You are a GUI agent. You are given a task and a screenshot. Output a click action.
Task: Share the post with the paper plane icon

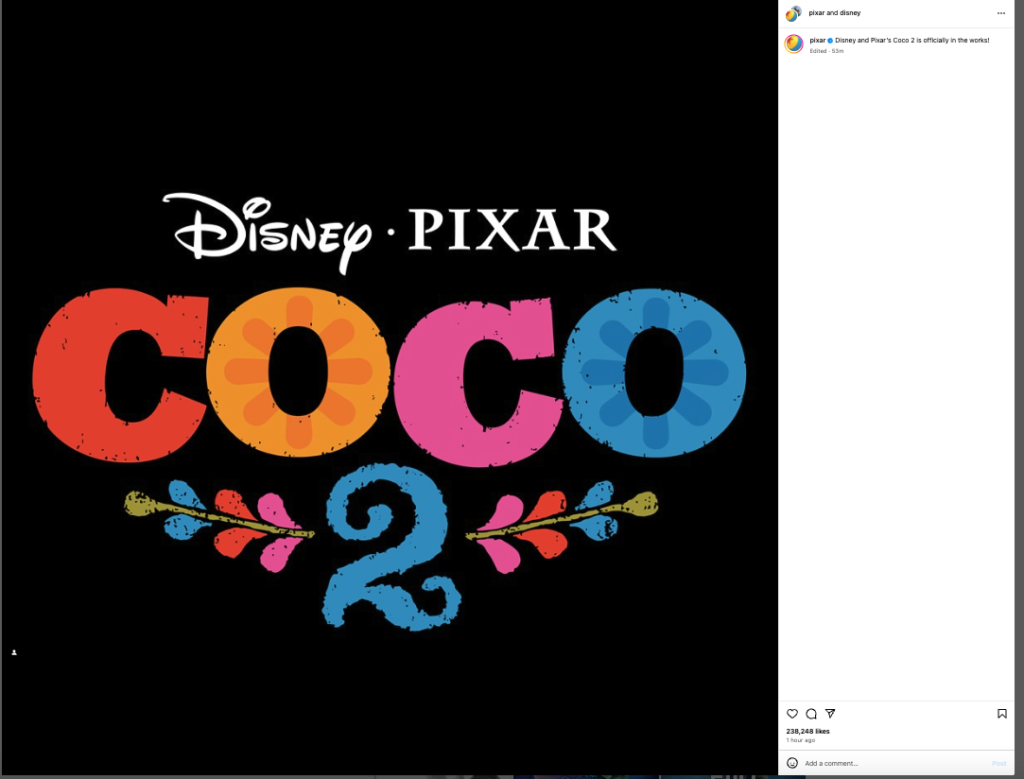(830, 714)
